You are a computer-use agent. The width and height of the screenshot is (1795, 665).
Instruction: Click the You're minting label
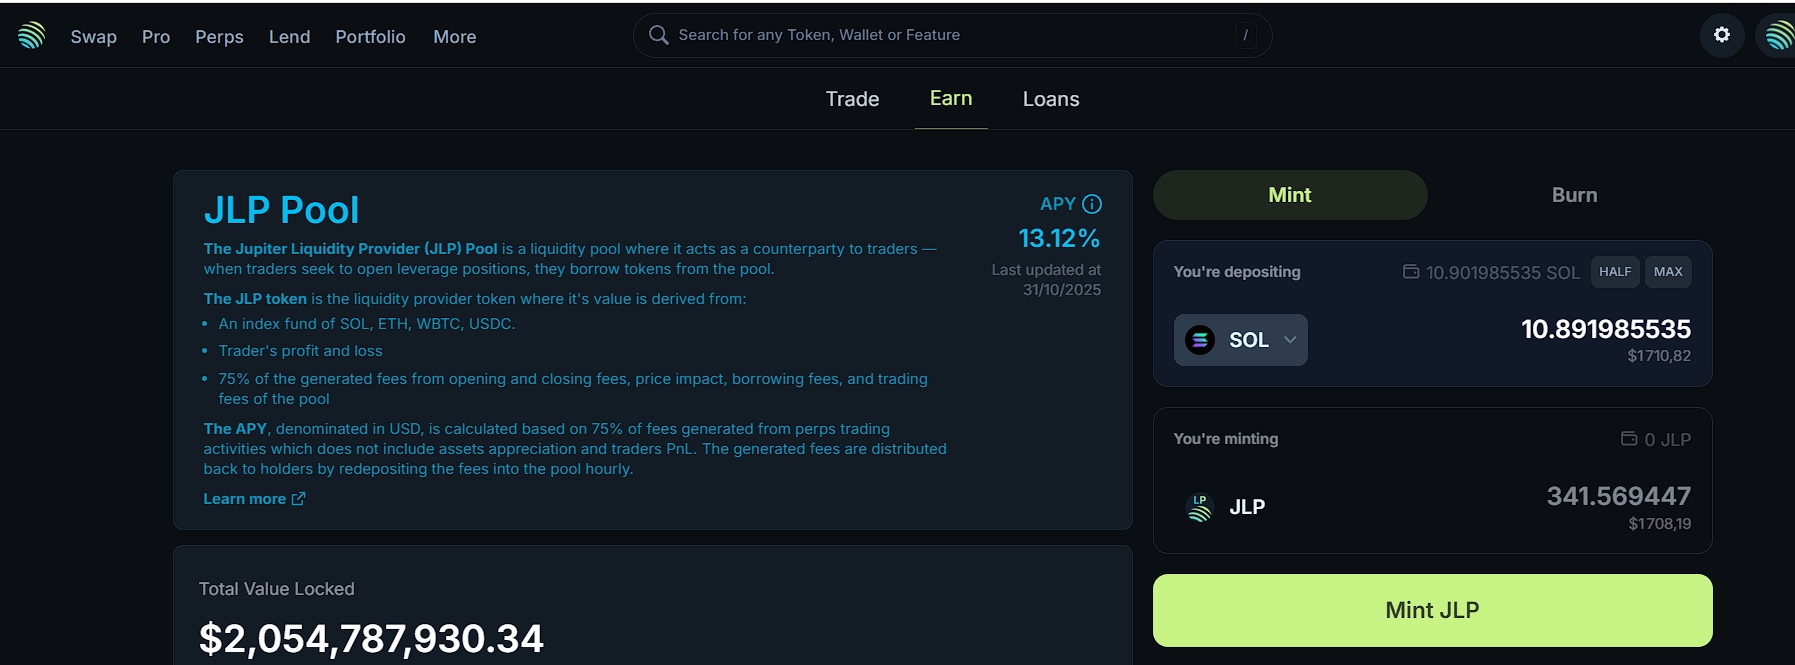pos(1226,439)
